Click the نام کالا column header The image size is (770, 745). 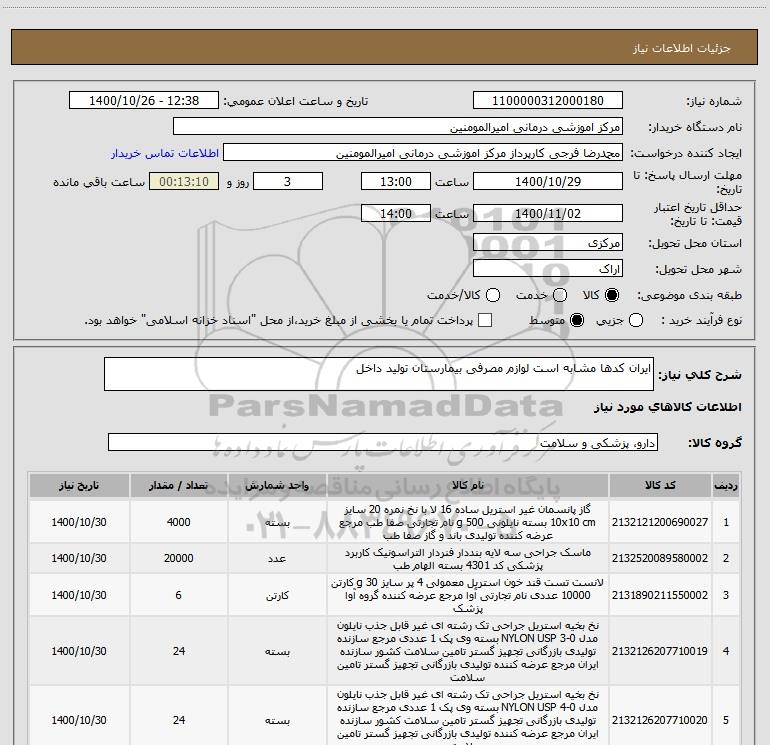tap(468, 485)
